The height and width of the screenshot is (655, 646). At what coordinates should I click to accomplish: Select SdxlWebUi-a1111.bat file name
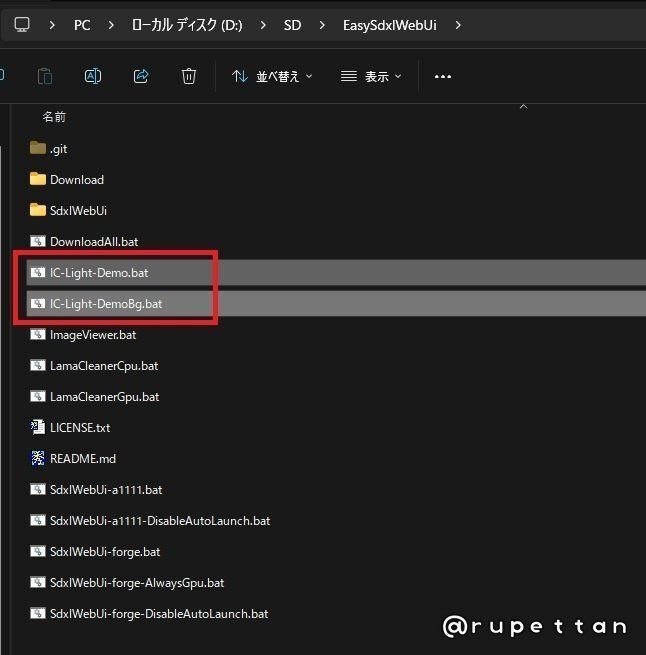click(x=106, y=489)
